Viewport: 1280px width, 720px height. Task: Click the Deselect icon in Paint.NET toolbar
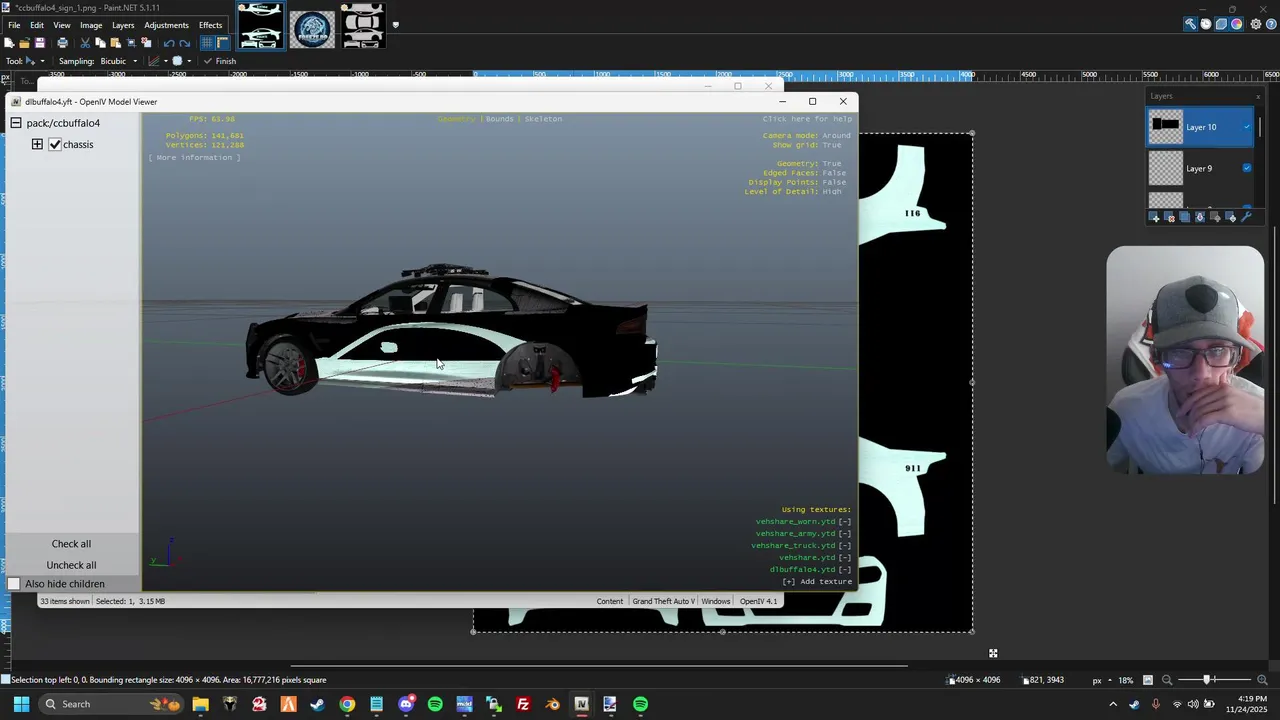coord(146,43)
